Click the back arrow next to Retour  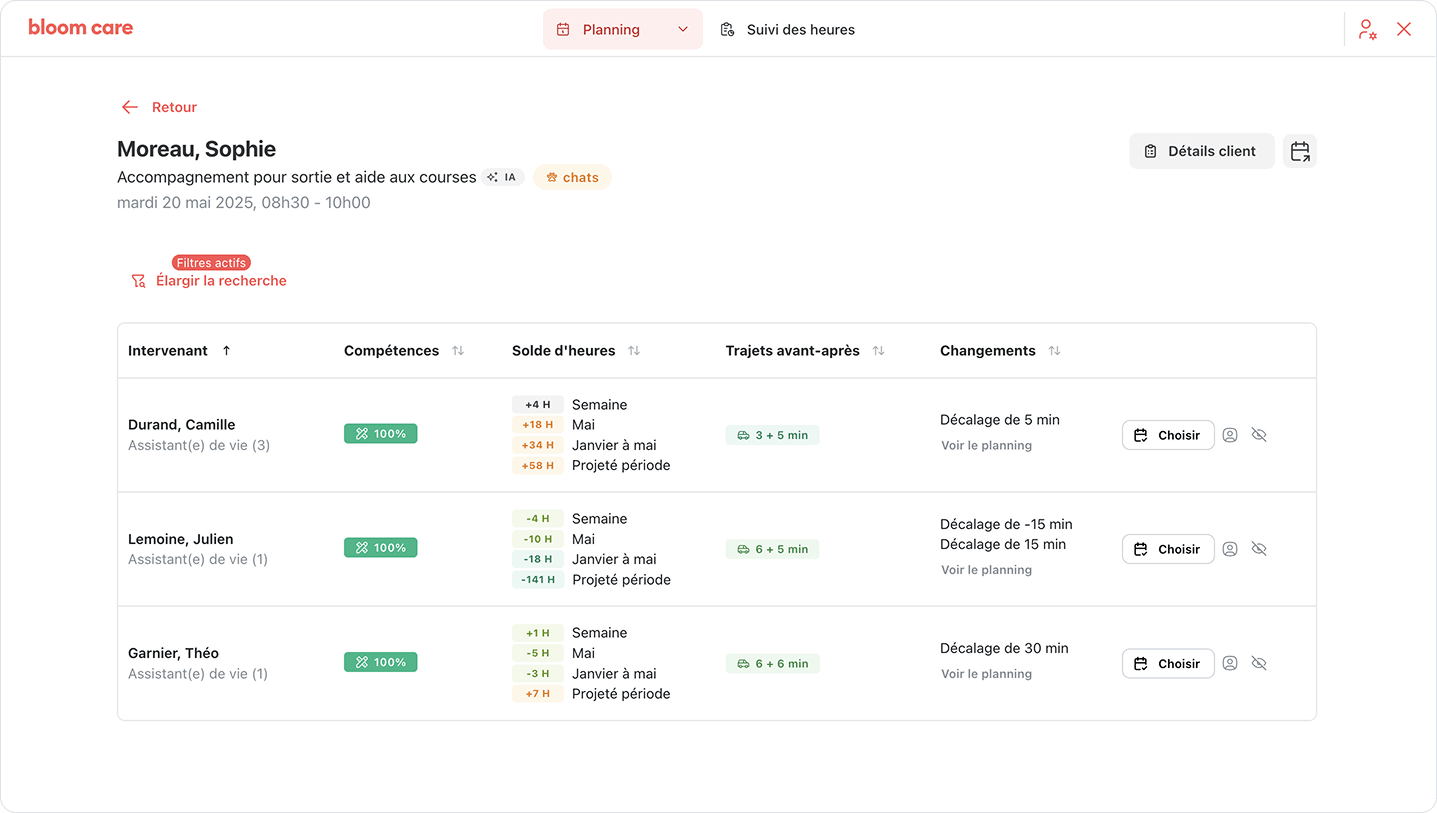point(129,107)
